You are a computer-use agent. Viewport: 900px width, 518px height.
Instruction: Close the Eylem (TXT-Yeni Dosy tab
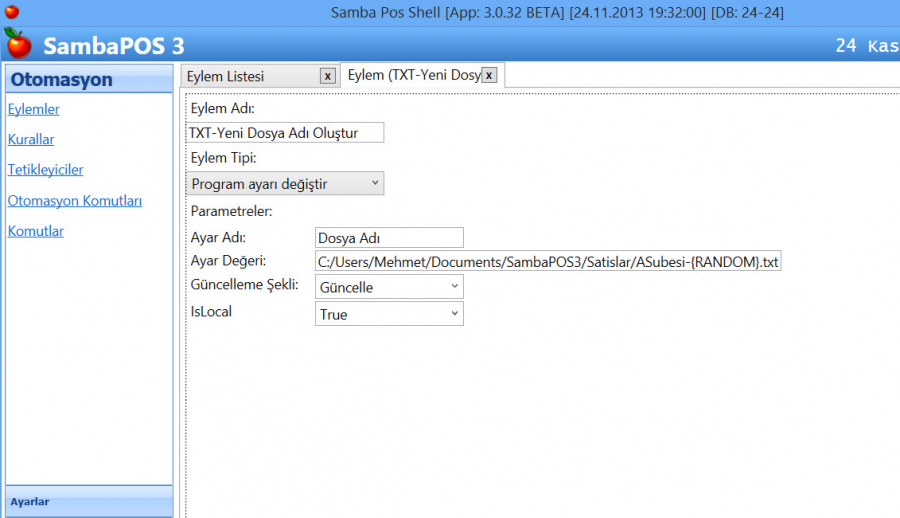tap(489, 75)
